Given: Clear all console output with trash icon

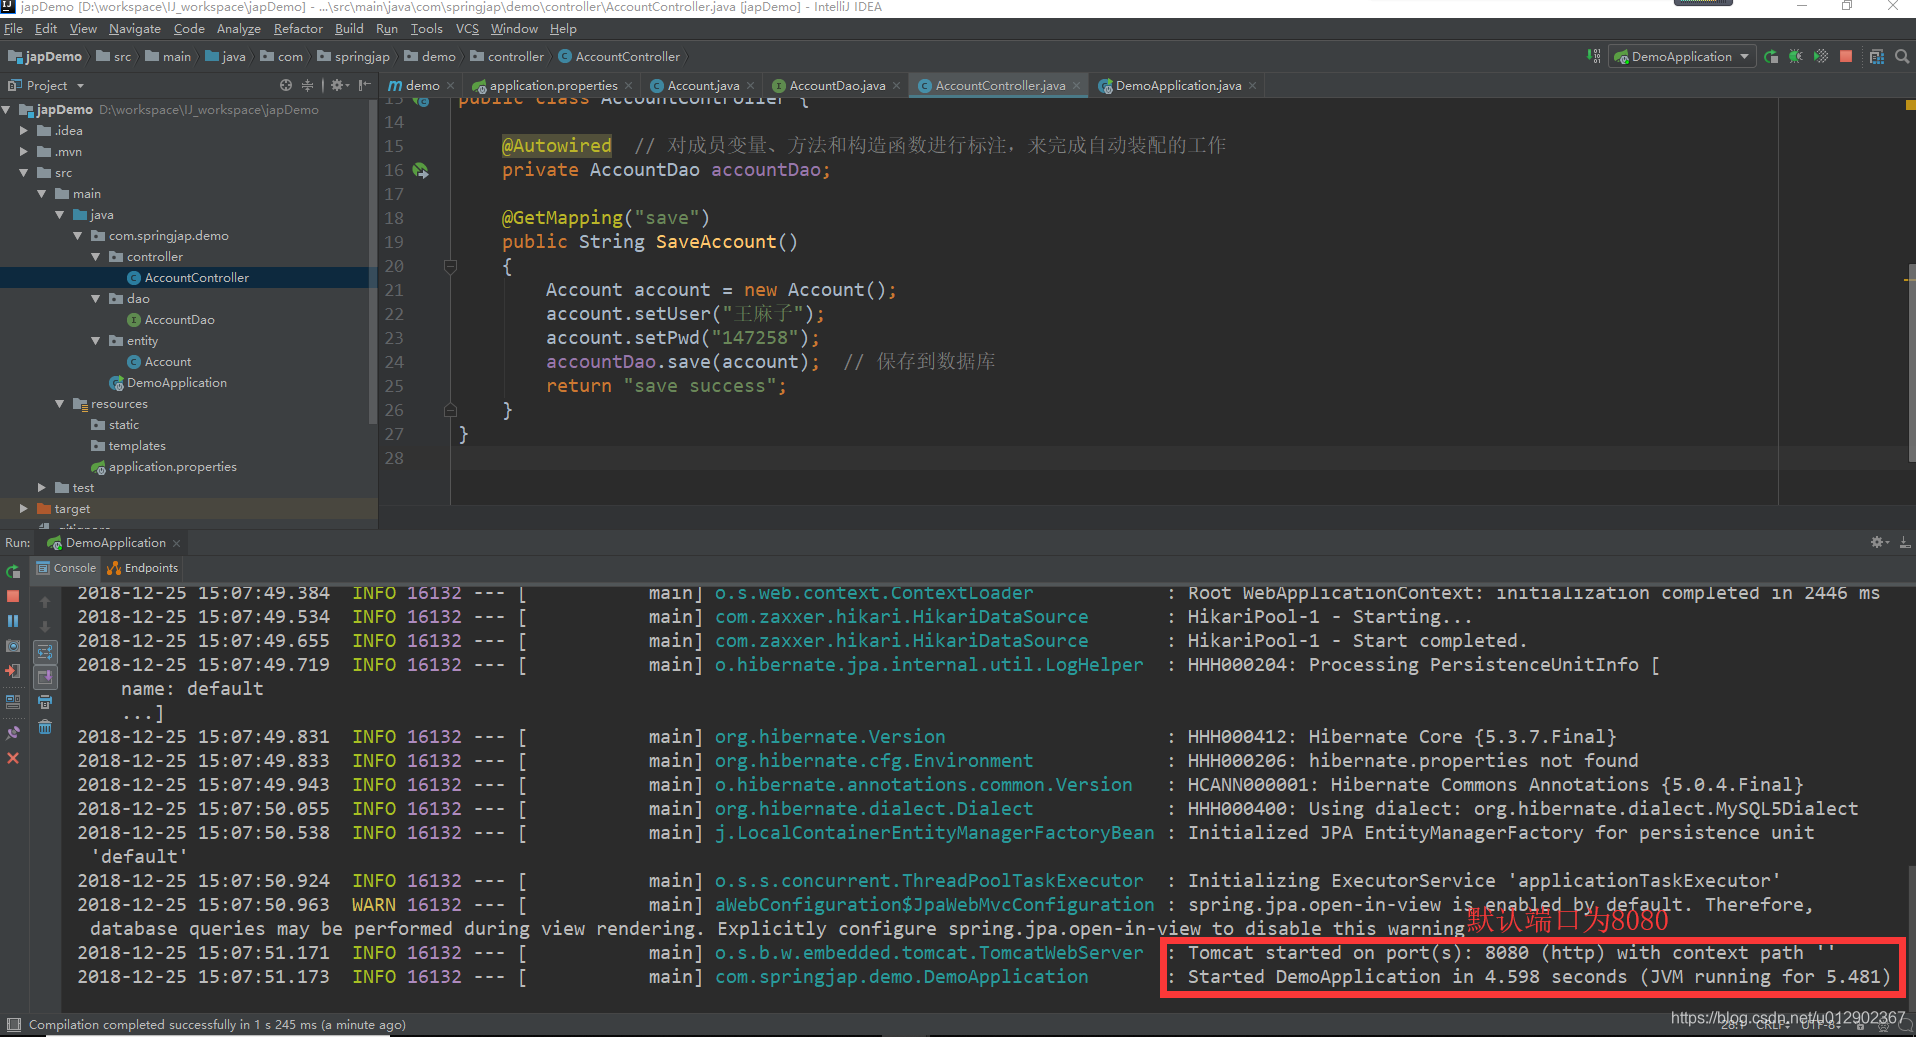Looking at the screenshot, I should [45, 727].
